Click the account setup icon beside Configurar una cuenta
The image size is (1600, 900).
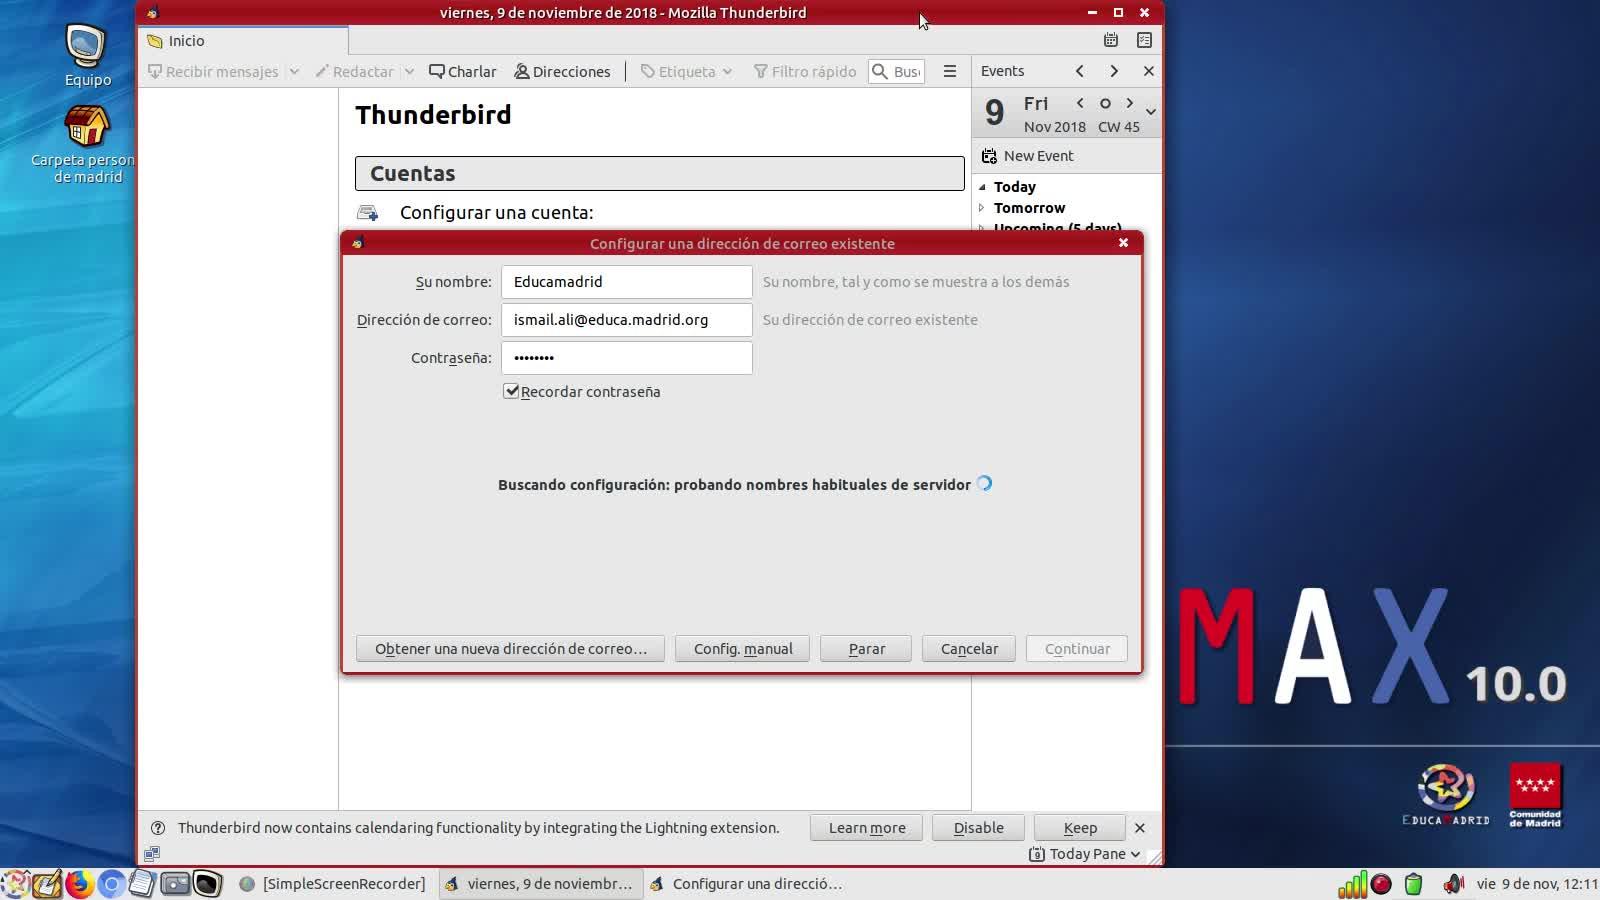[x=368, y=212]
